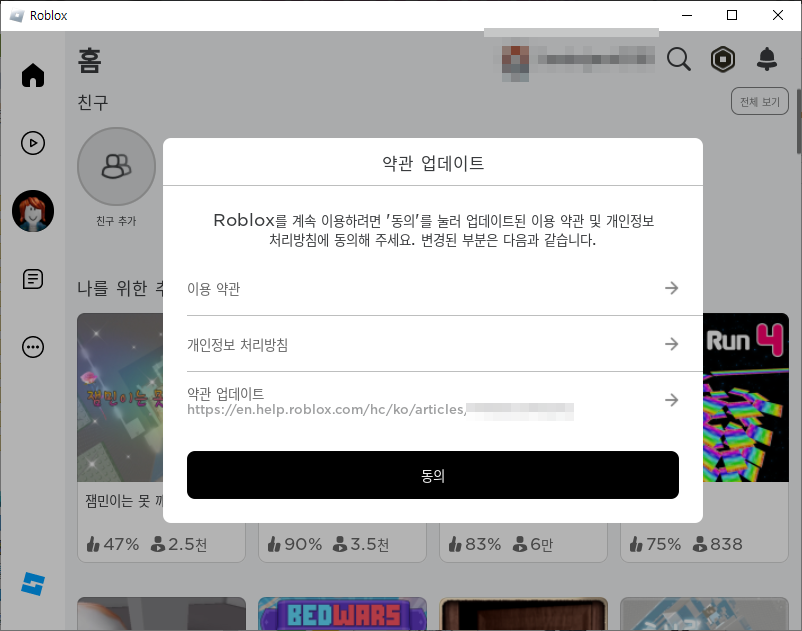Open the help.roblox.com 약관 업데이트 link row
The image size is (802, 631).
pyautogui.click(x=433, y=400)
